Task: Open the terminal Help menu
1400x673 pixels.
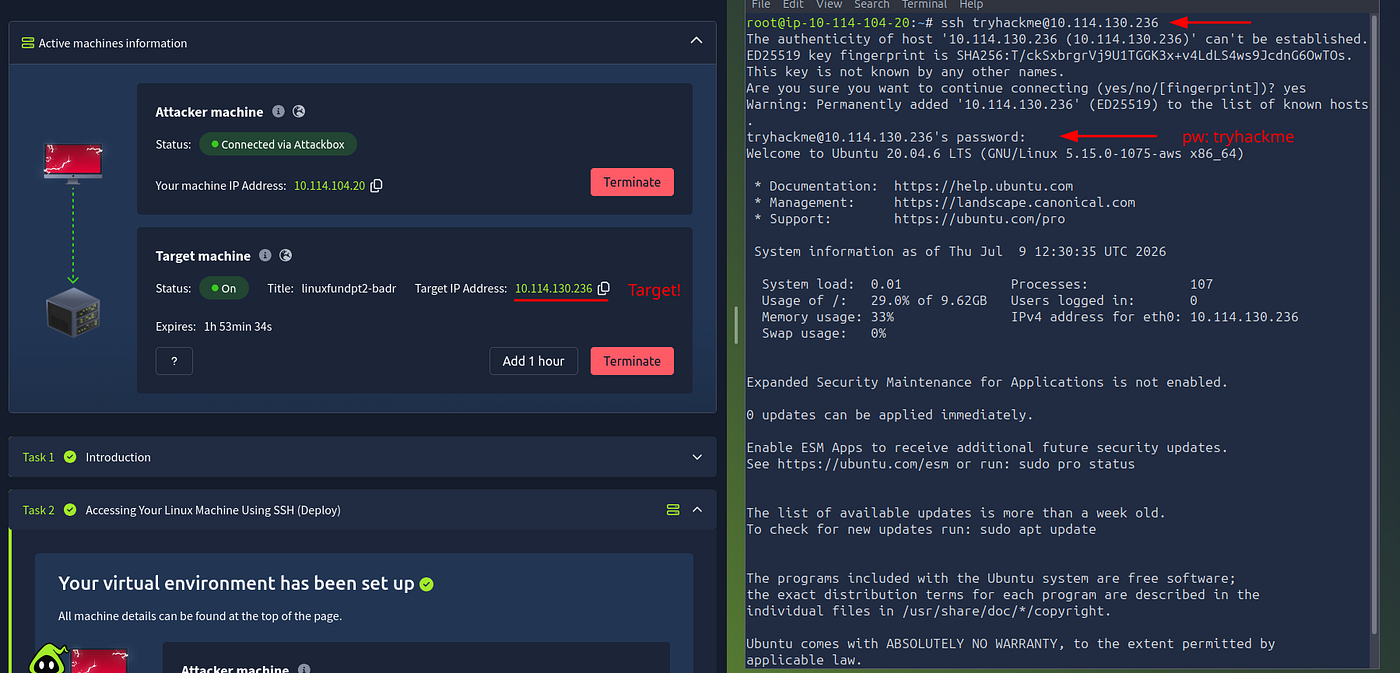Action: pyautogui.click(x=971, y=5)
